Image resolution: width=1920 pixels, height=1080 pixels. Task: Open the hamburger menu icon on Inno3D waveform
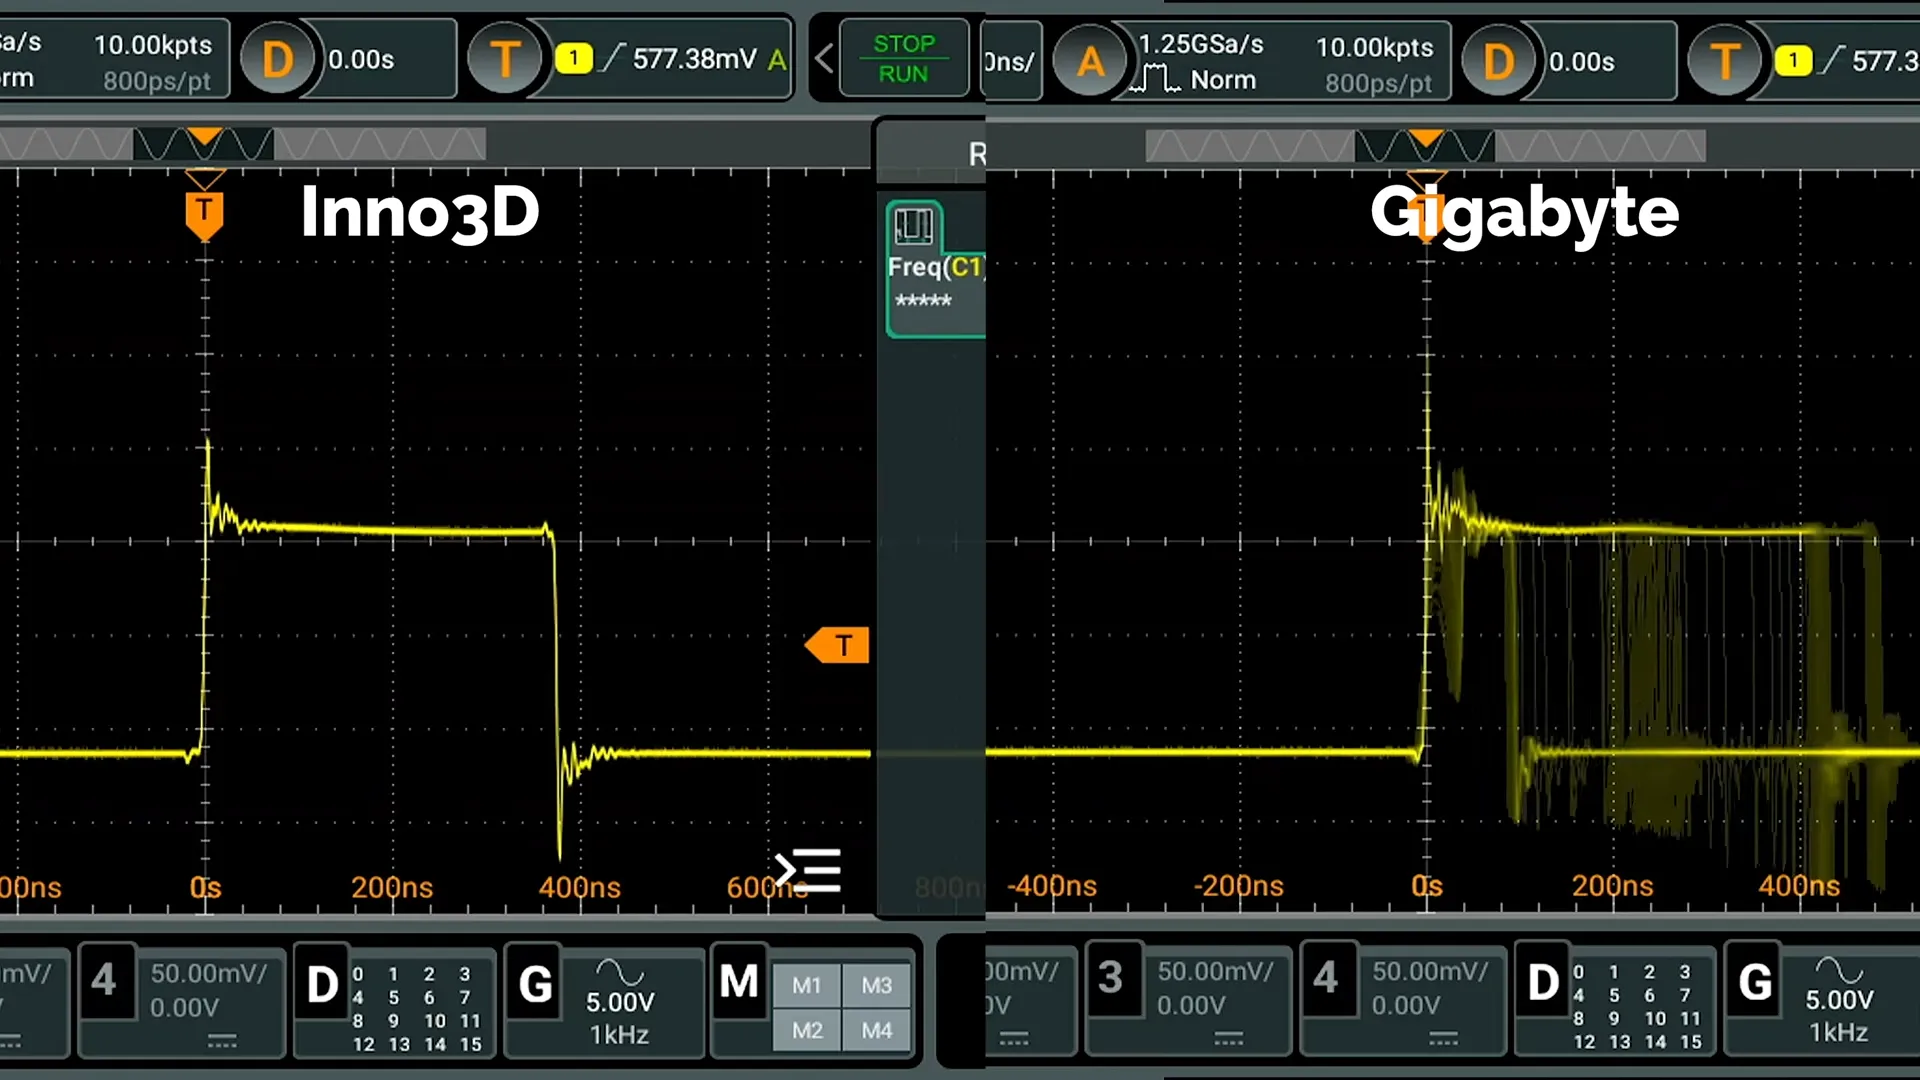(x=808, y=870)
